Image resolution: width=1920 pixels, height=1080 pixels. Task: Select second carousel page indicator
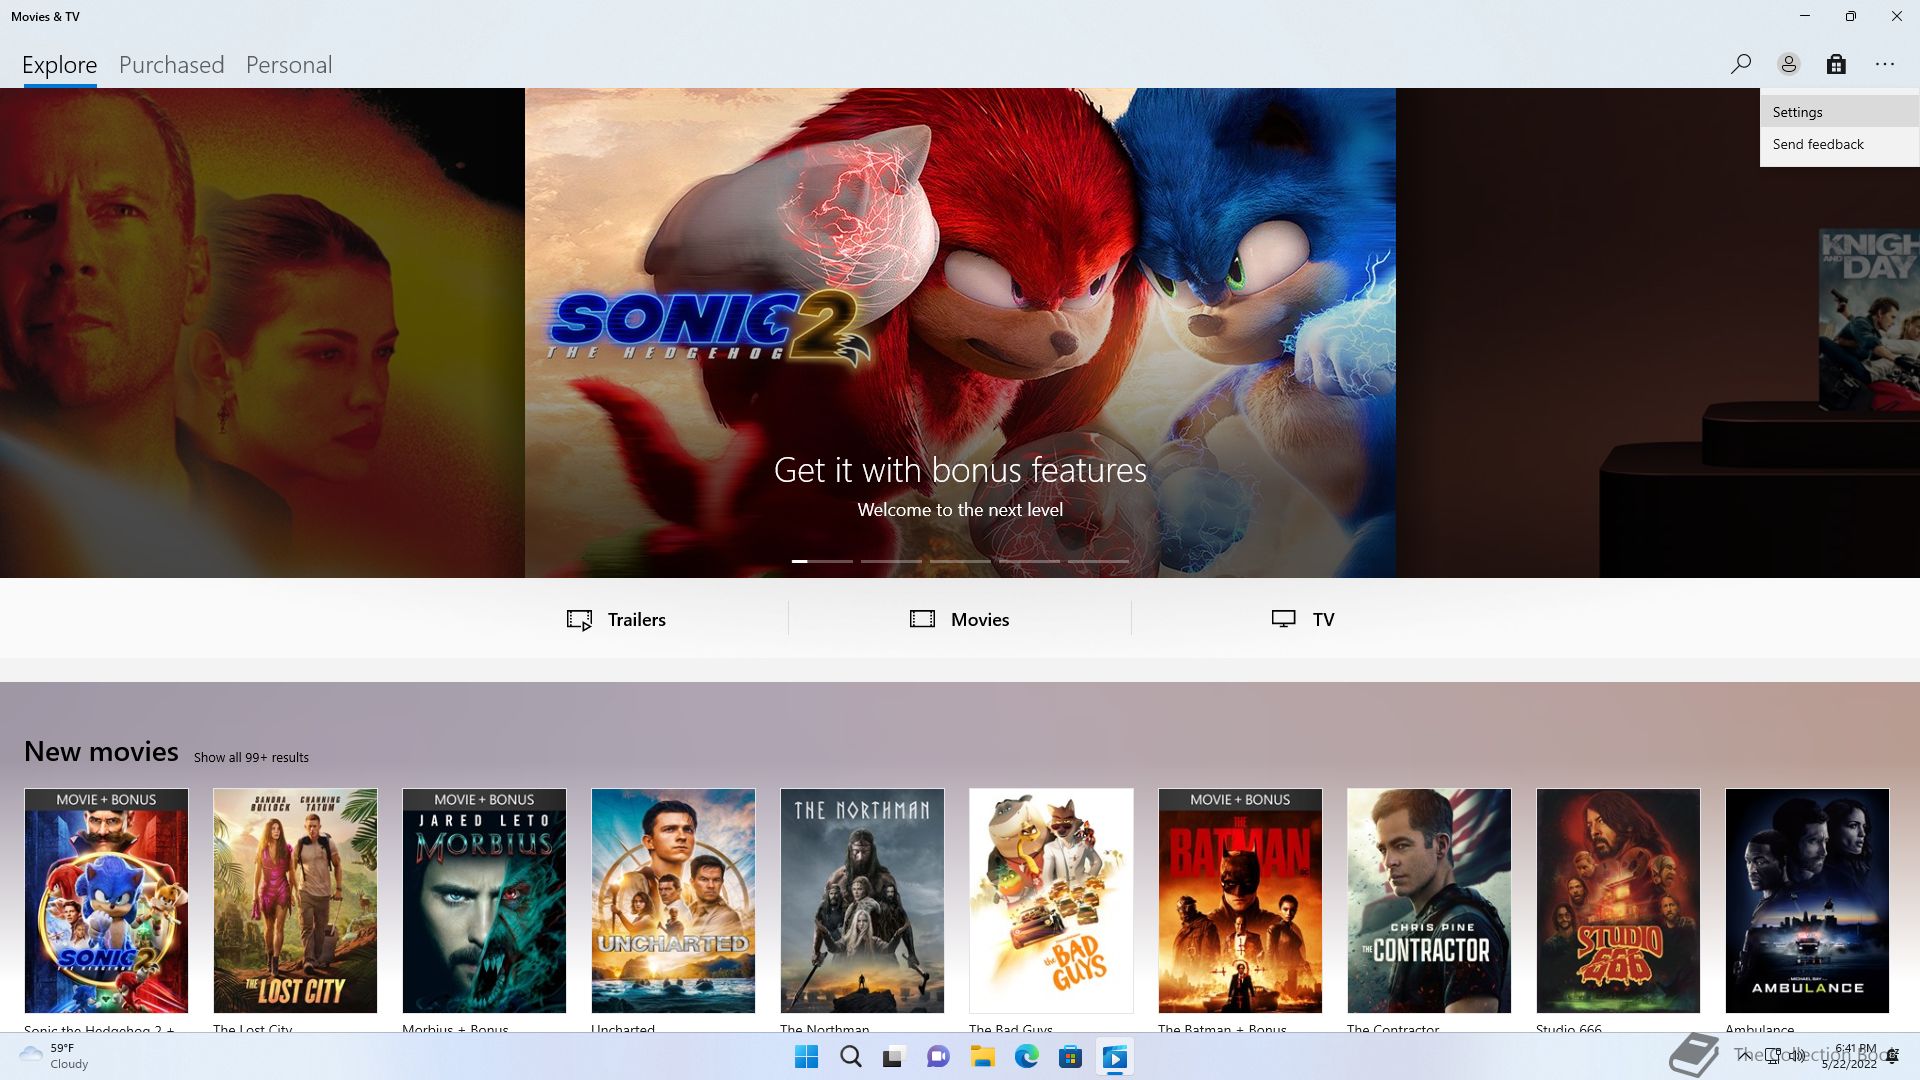point(890,561)
